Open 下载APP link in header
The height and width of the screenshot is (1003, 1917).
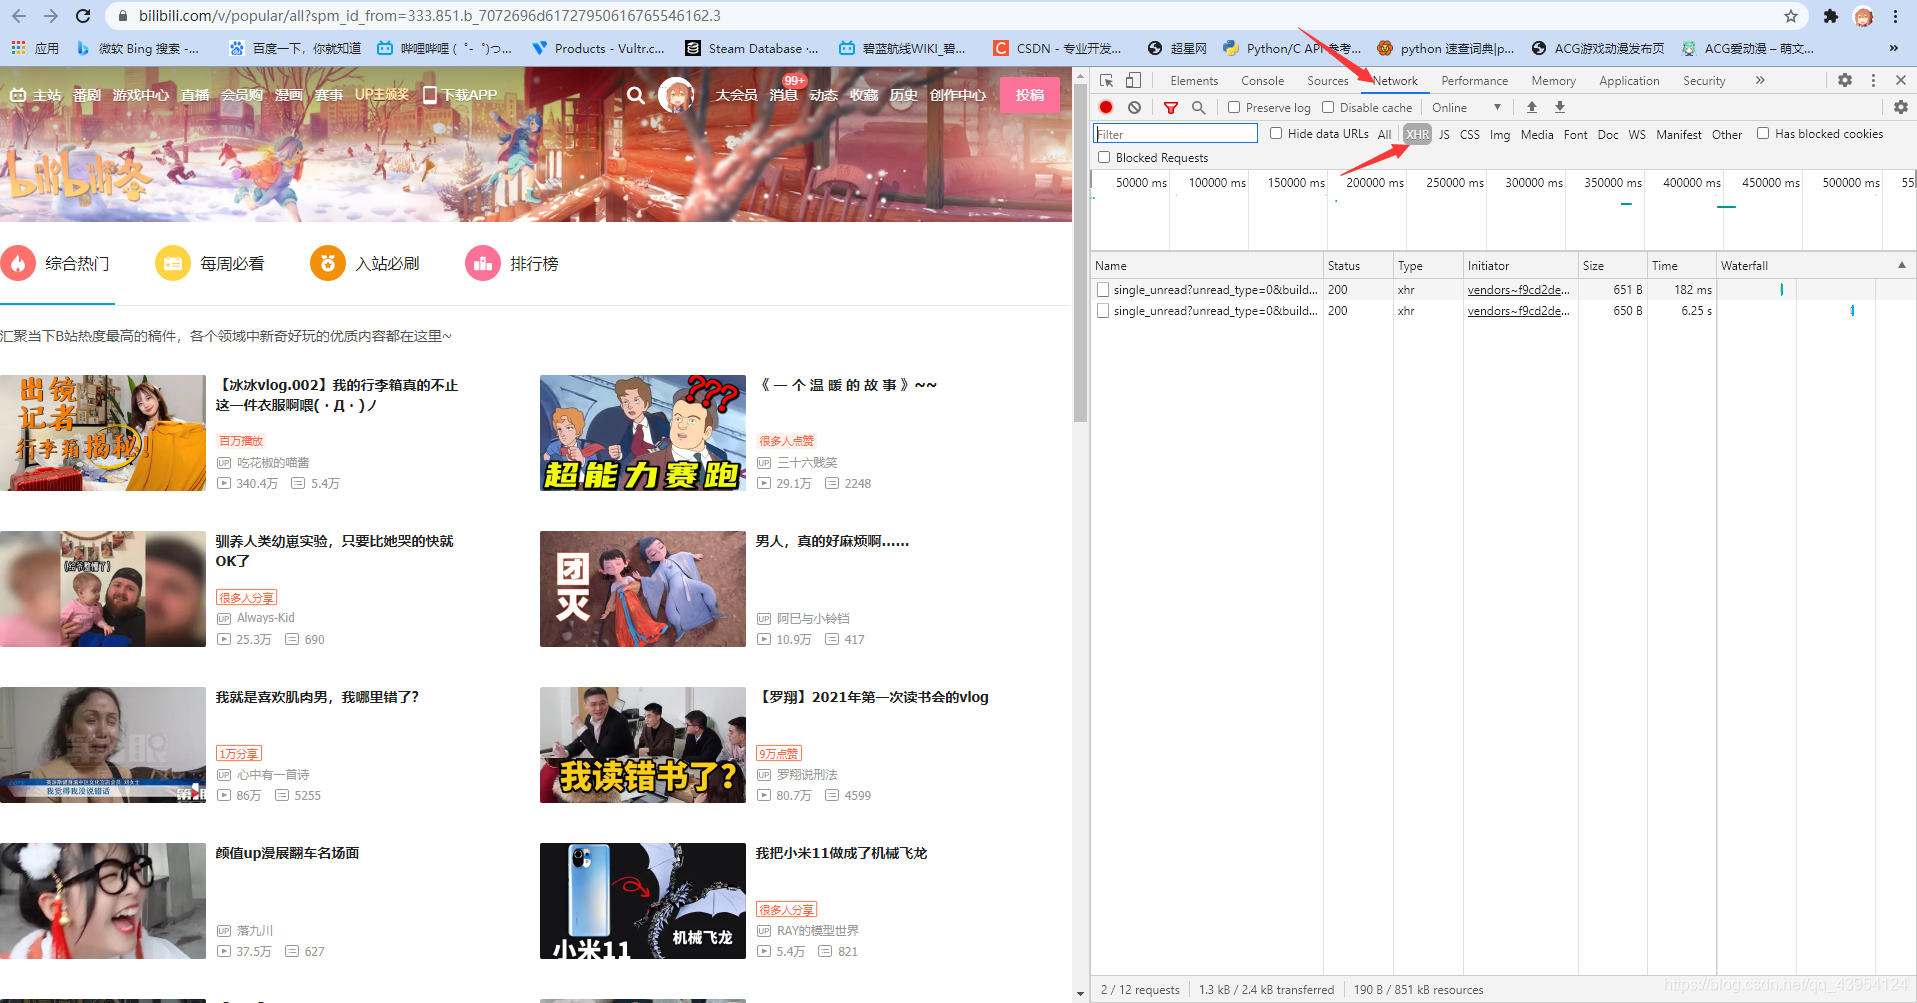tap(460, 95)
